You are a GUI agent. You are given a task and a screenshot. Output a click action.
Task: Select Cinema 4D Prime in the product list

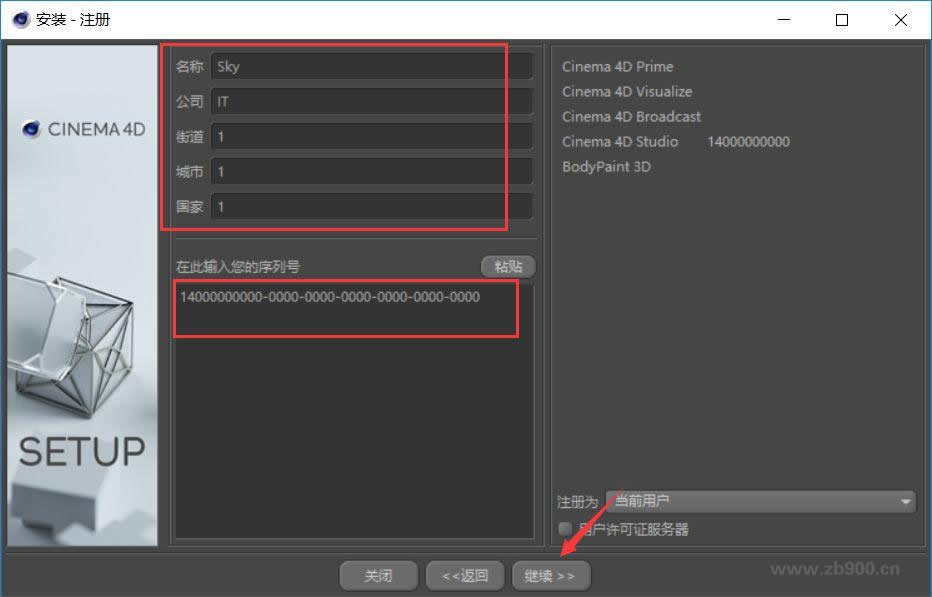pyautogui.click(x=617, y=66)
